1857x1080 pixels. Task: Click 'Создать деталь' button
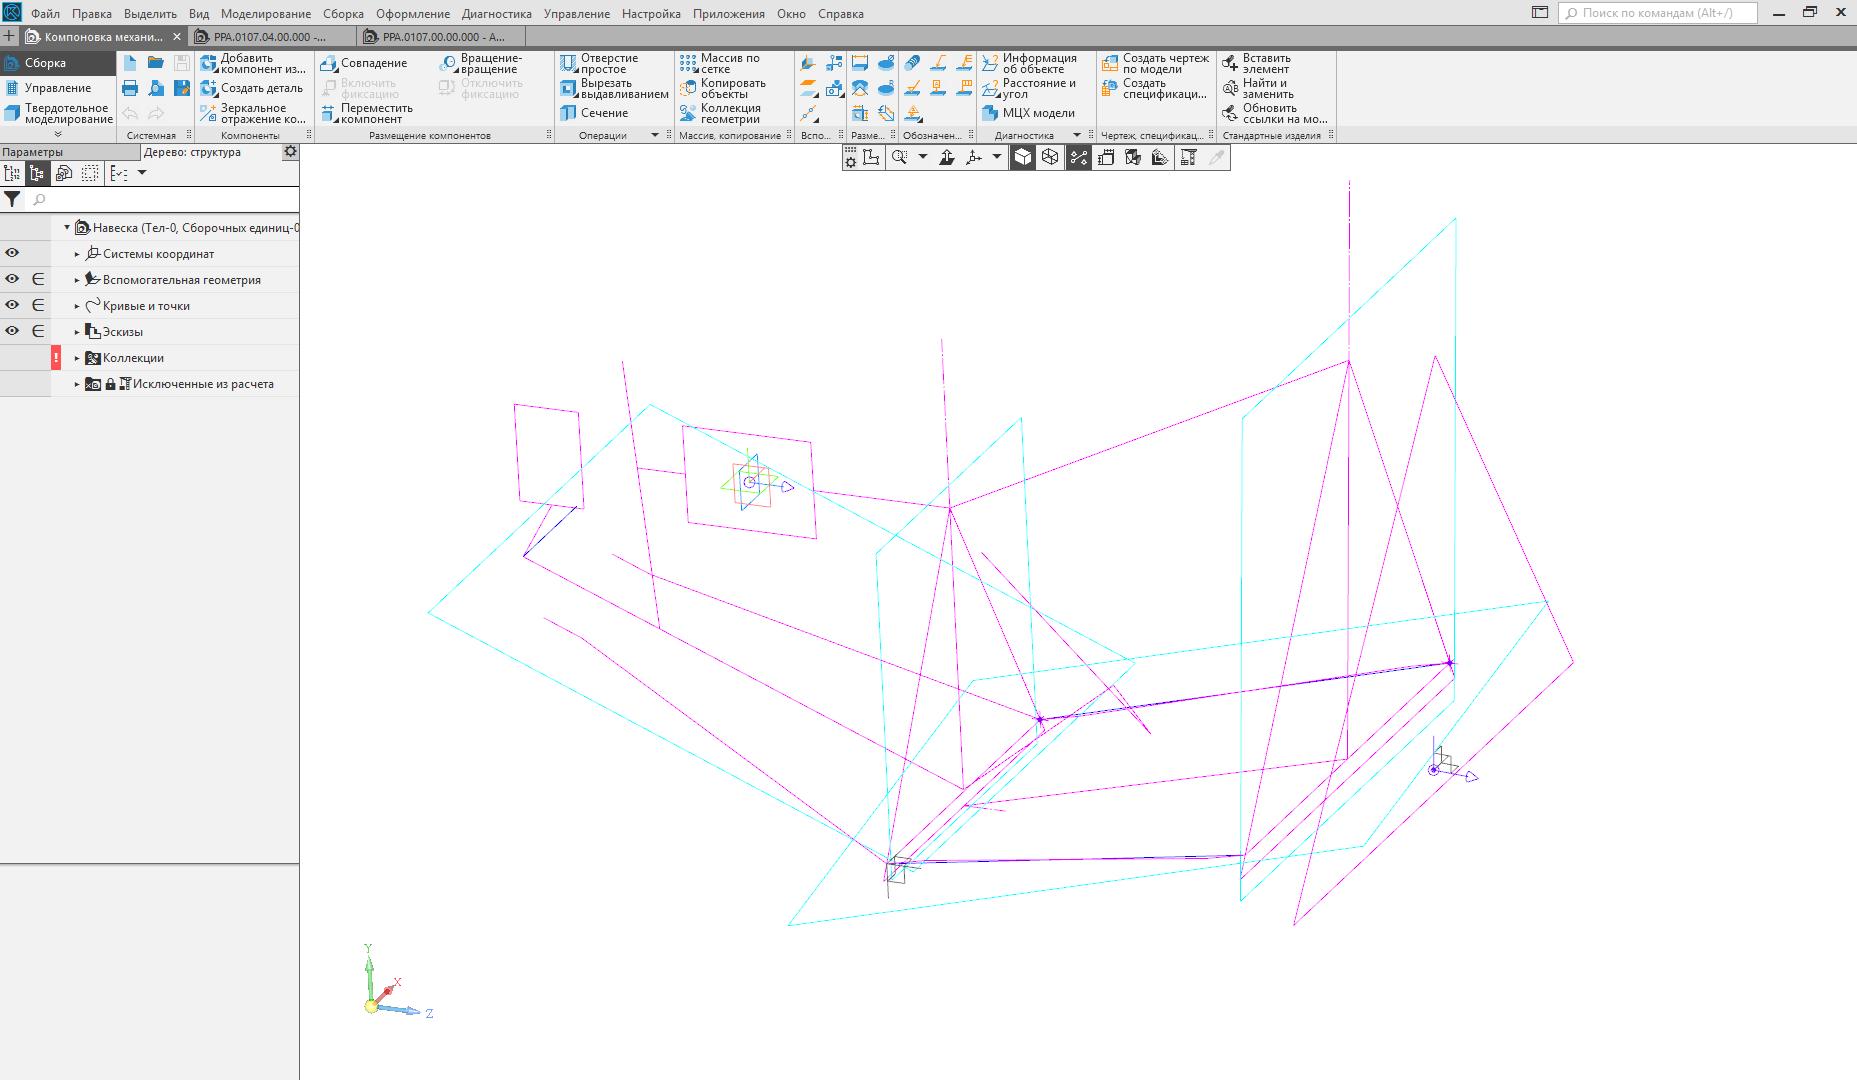[252, 88]
